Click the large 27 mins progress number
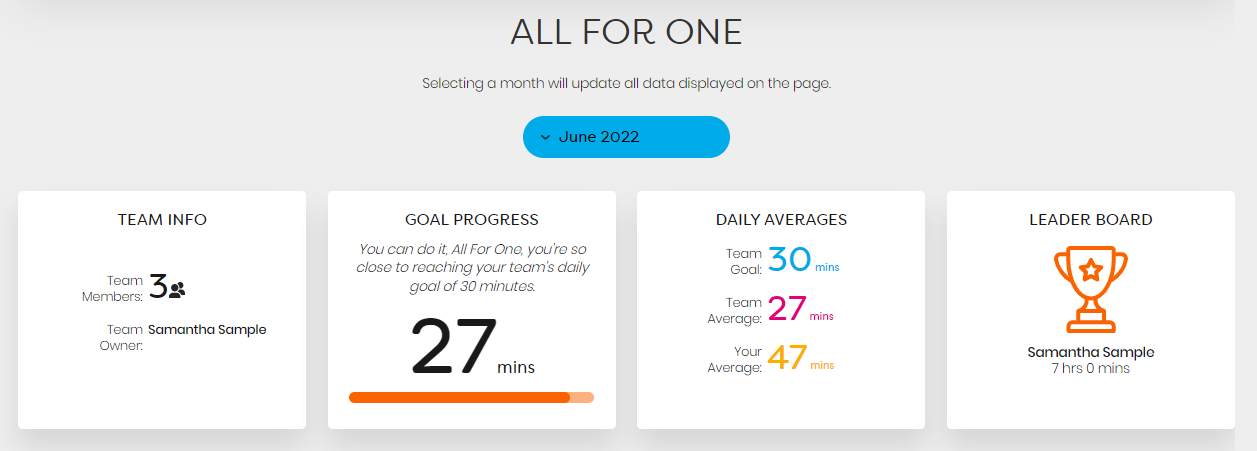This screenshot has height=451, width=1257. pyautogui.click(x=453, y=347)
